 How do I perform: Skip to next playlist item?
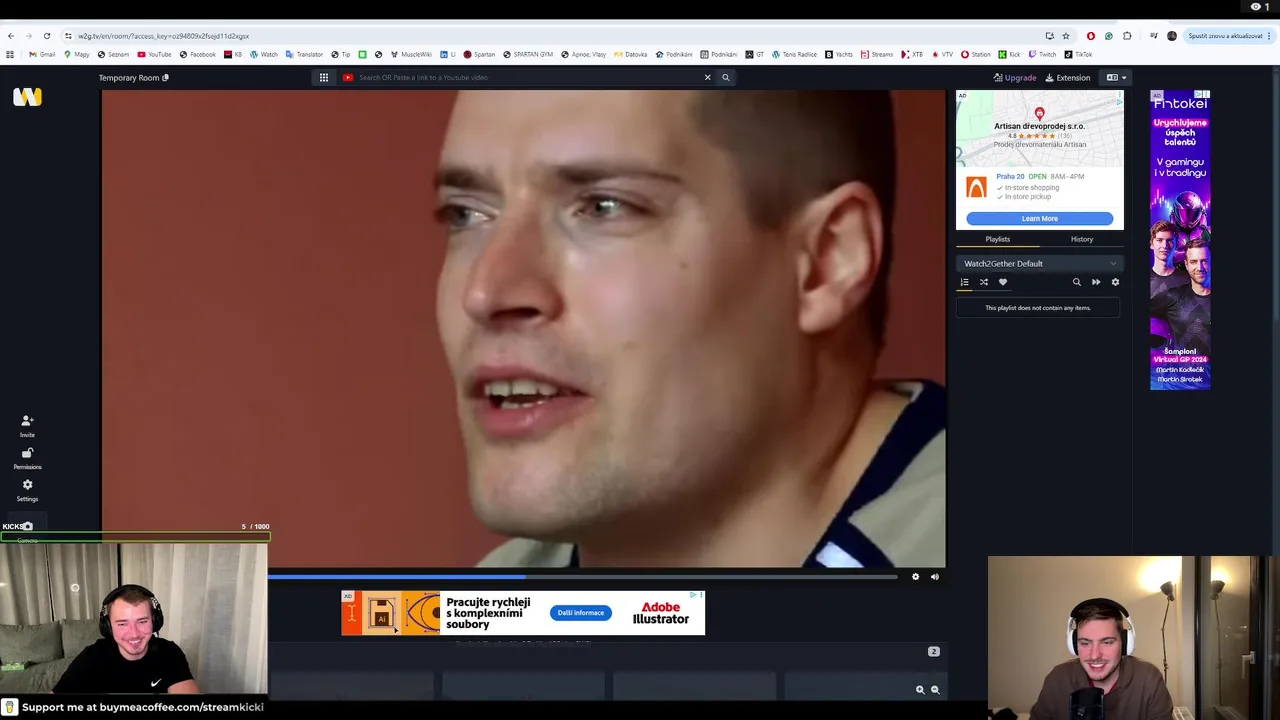tap(1096, 282)
